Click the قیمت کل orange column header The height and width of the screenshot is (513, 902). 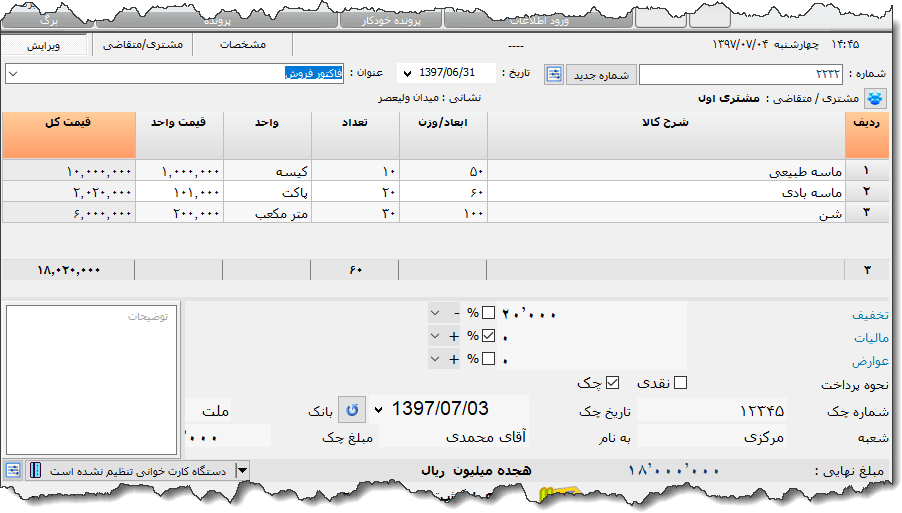pyautogui.click(x=69, y=133)
